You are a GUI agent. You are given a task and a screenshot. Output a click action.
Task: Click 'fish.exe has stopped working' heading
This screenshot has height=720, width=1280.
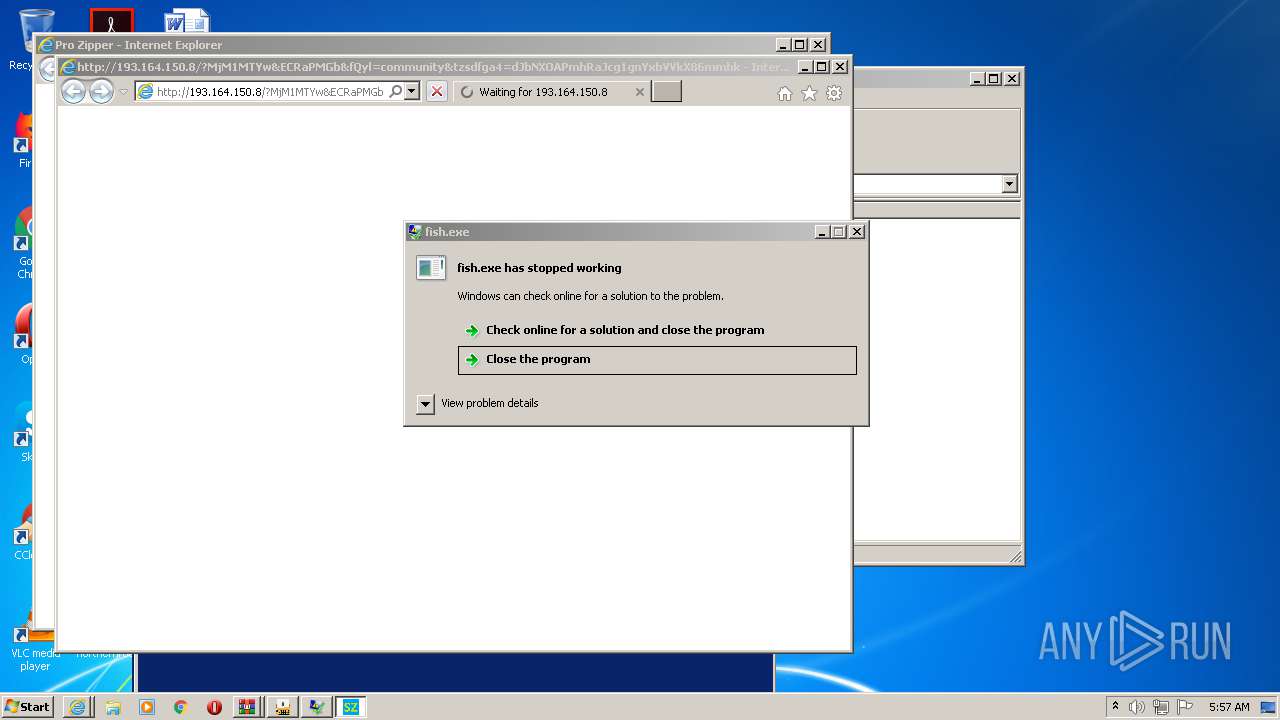539,268
